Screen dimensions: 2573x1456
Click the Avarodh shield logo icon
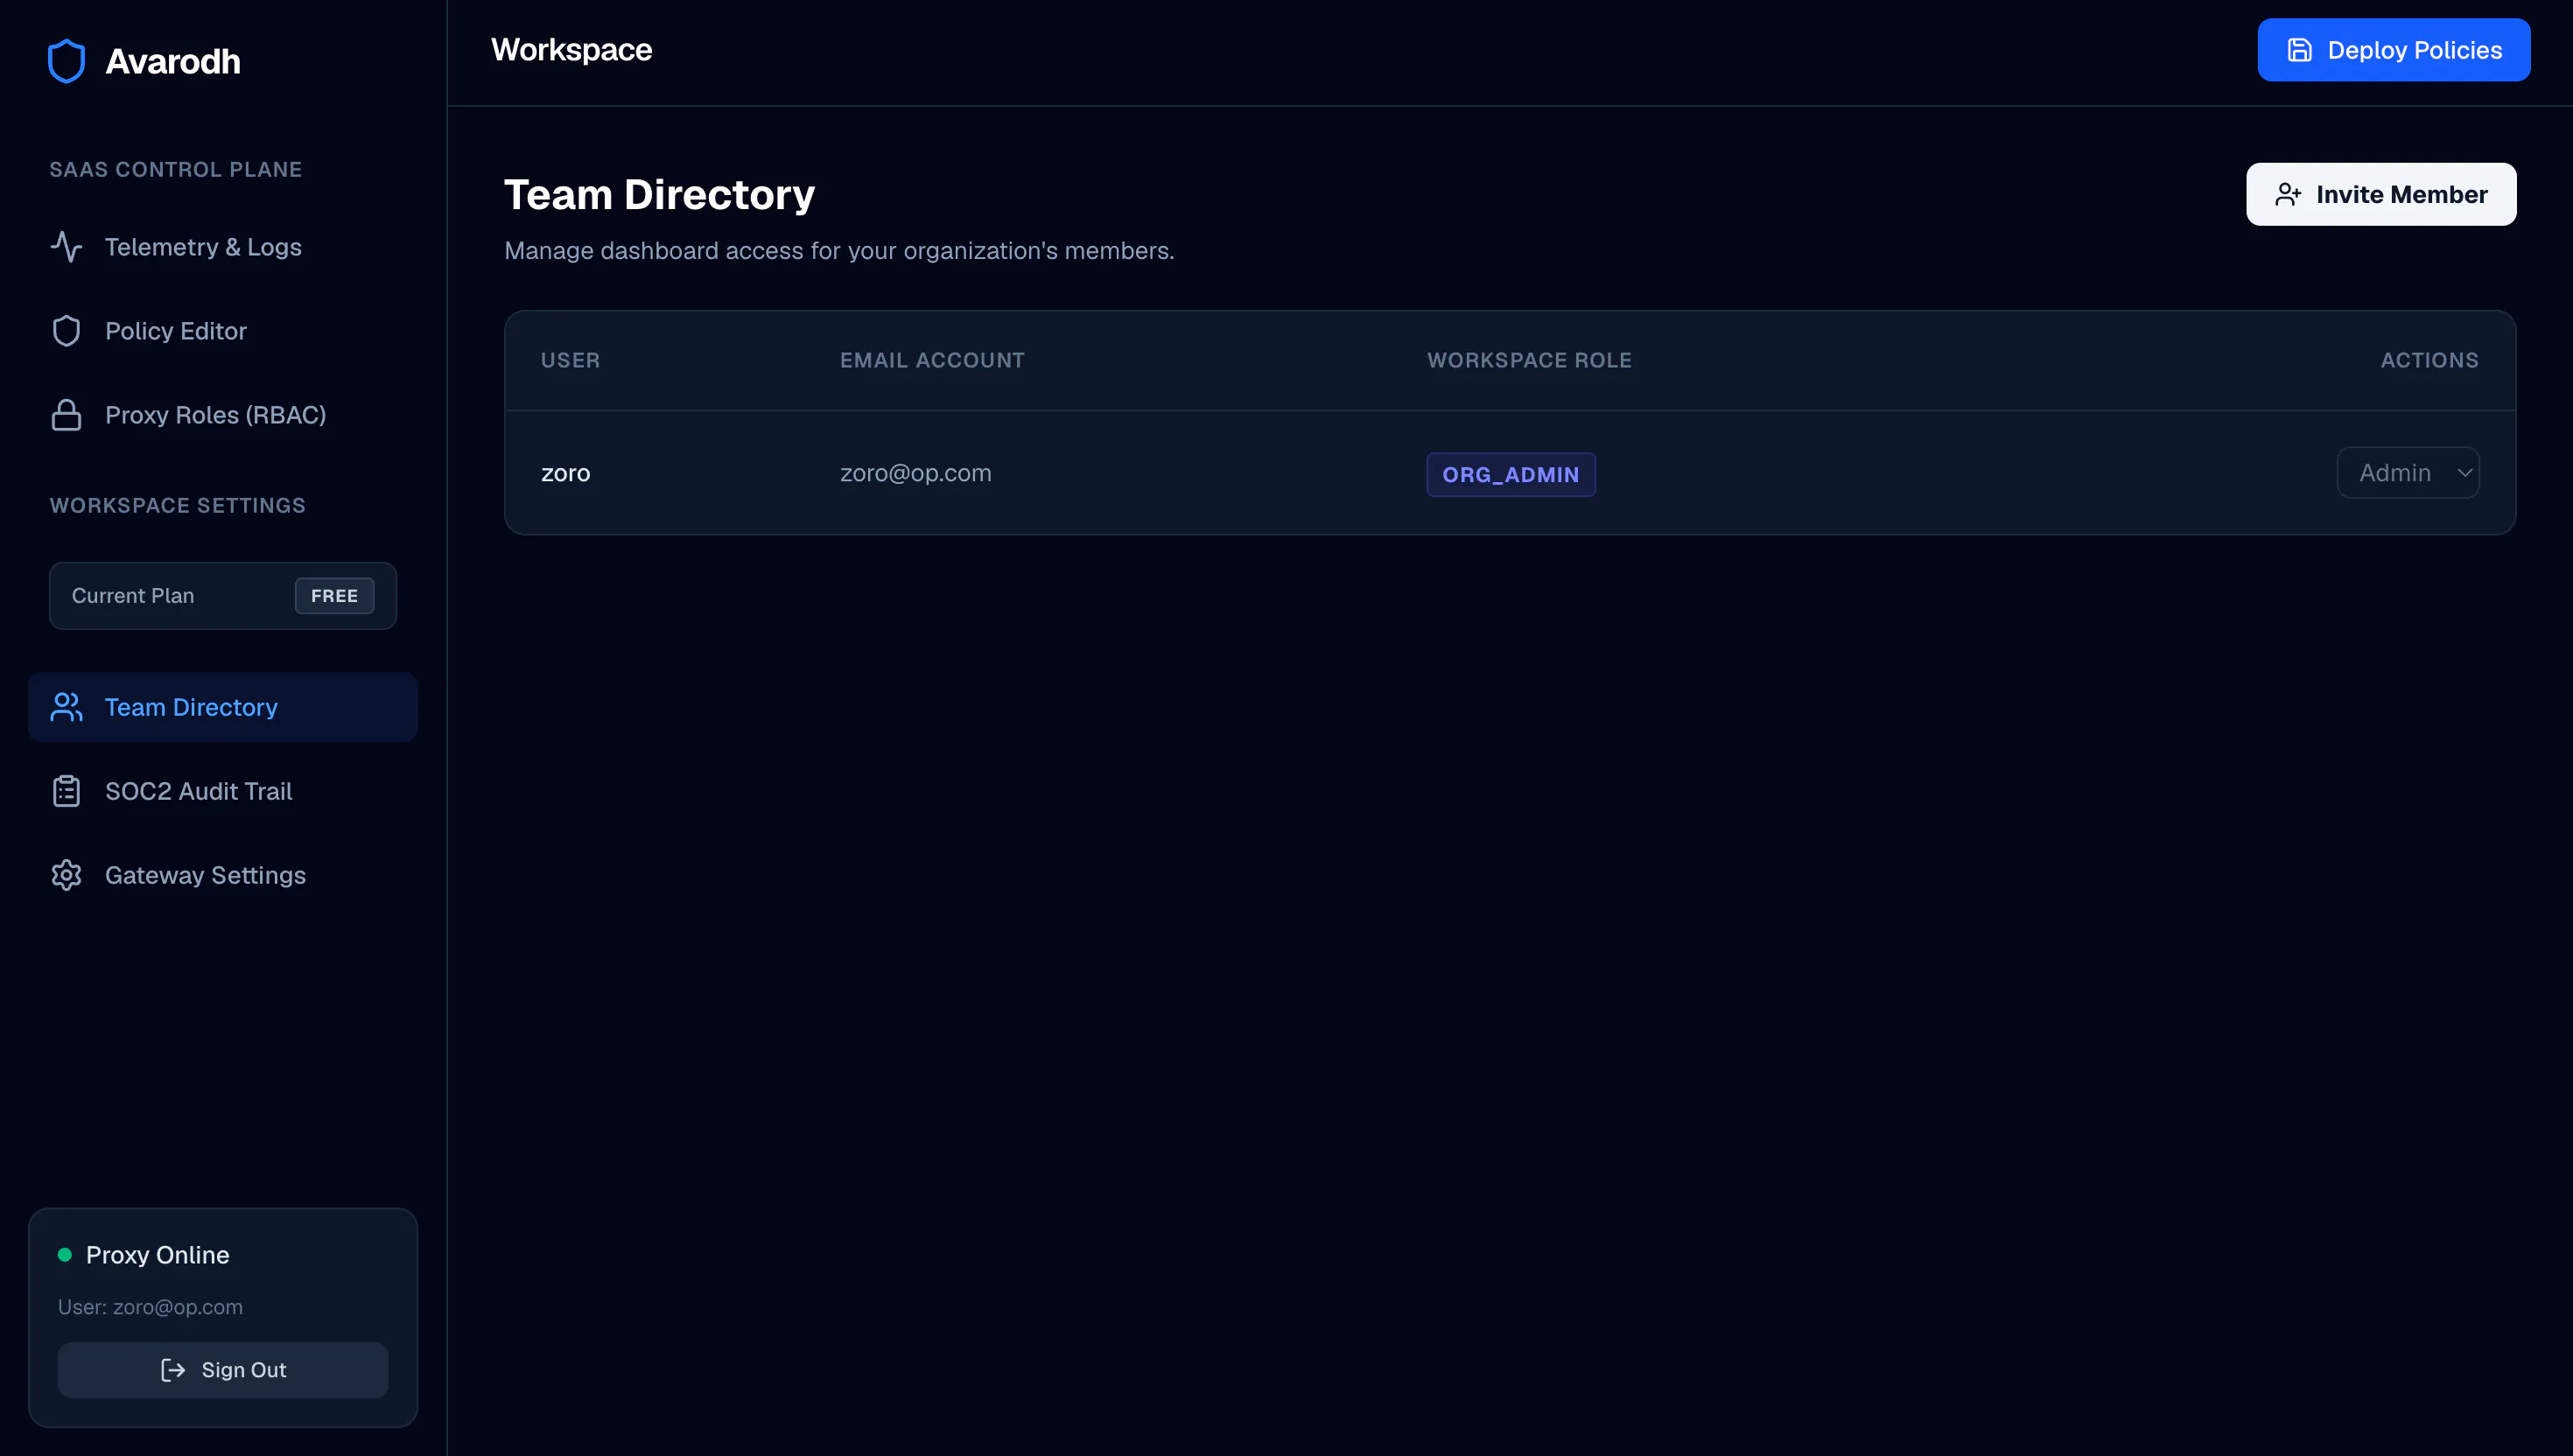[x=67, y=61]
